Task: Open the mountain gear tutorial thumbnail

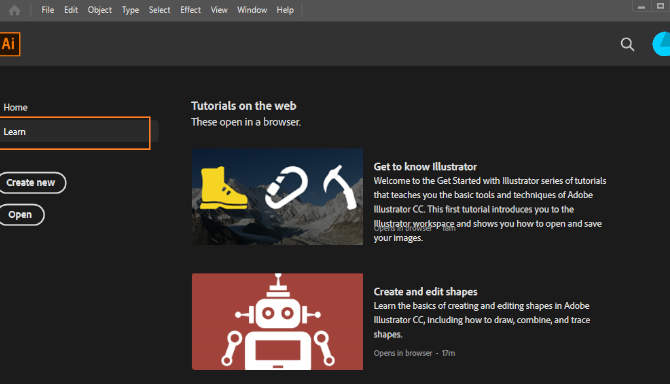Action: pos(277,196)
